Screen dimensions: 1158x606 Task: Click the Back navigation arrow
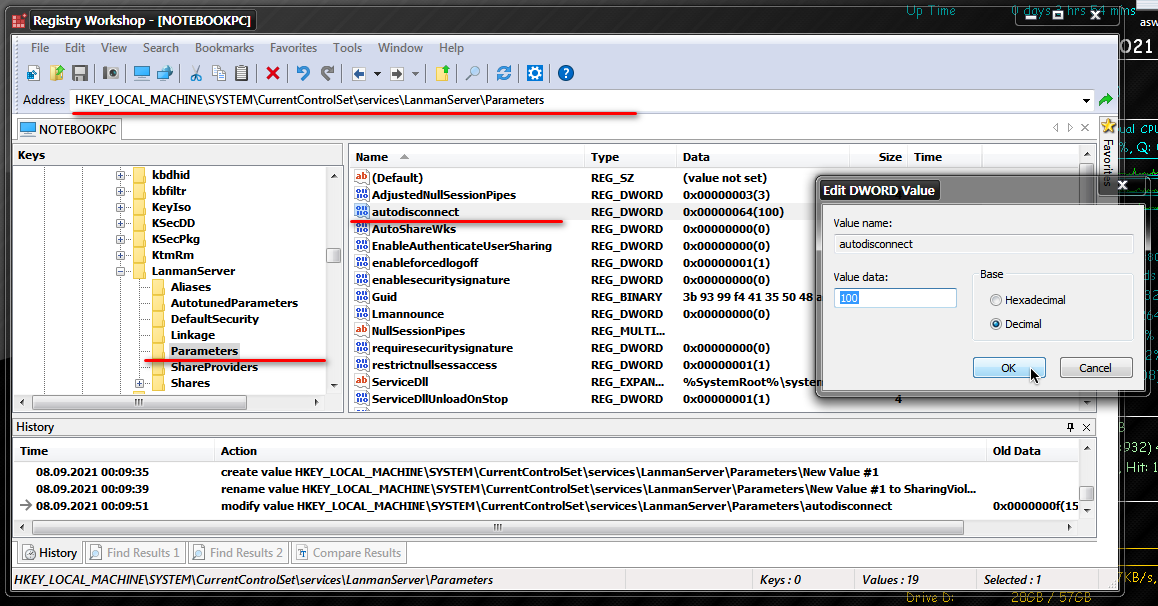click(359, 74)
